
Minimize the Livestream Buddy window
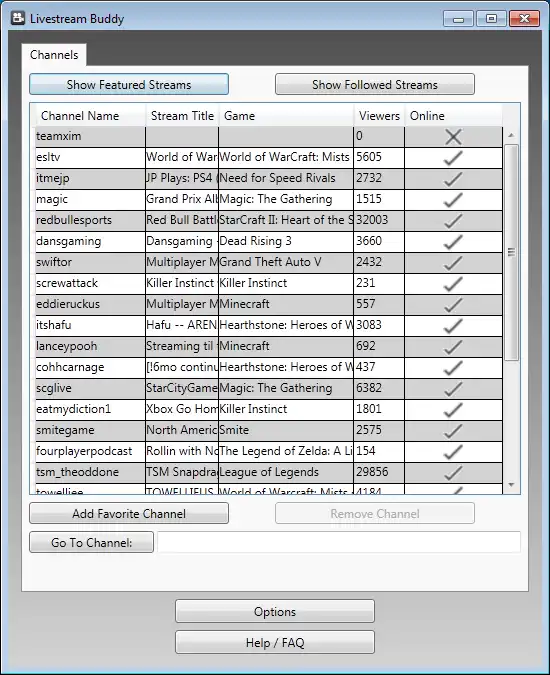pos(459,19)
